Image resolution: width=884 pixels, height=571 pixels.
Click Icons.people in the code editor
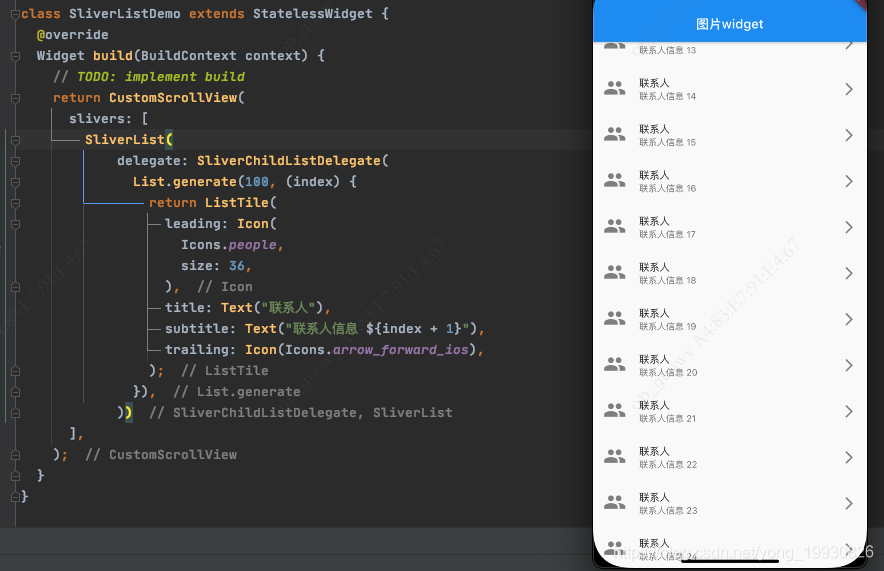tap(229, 245)
